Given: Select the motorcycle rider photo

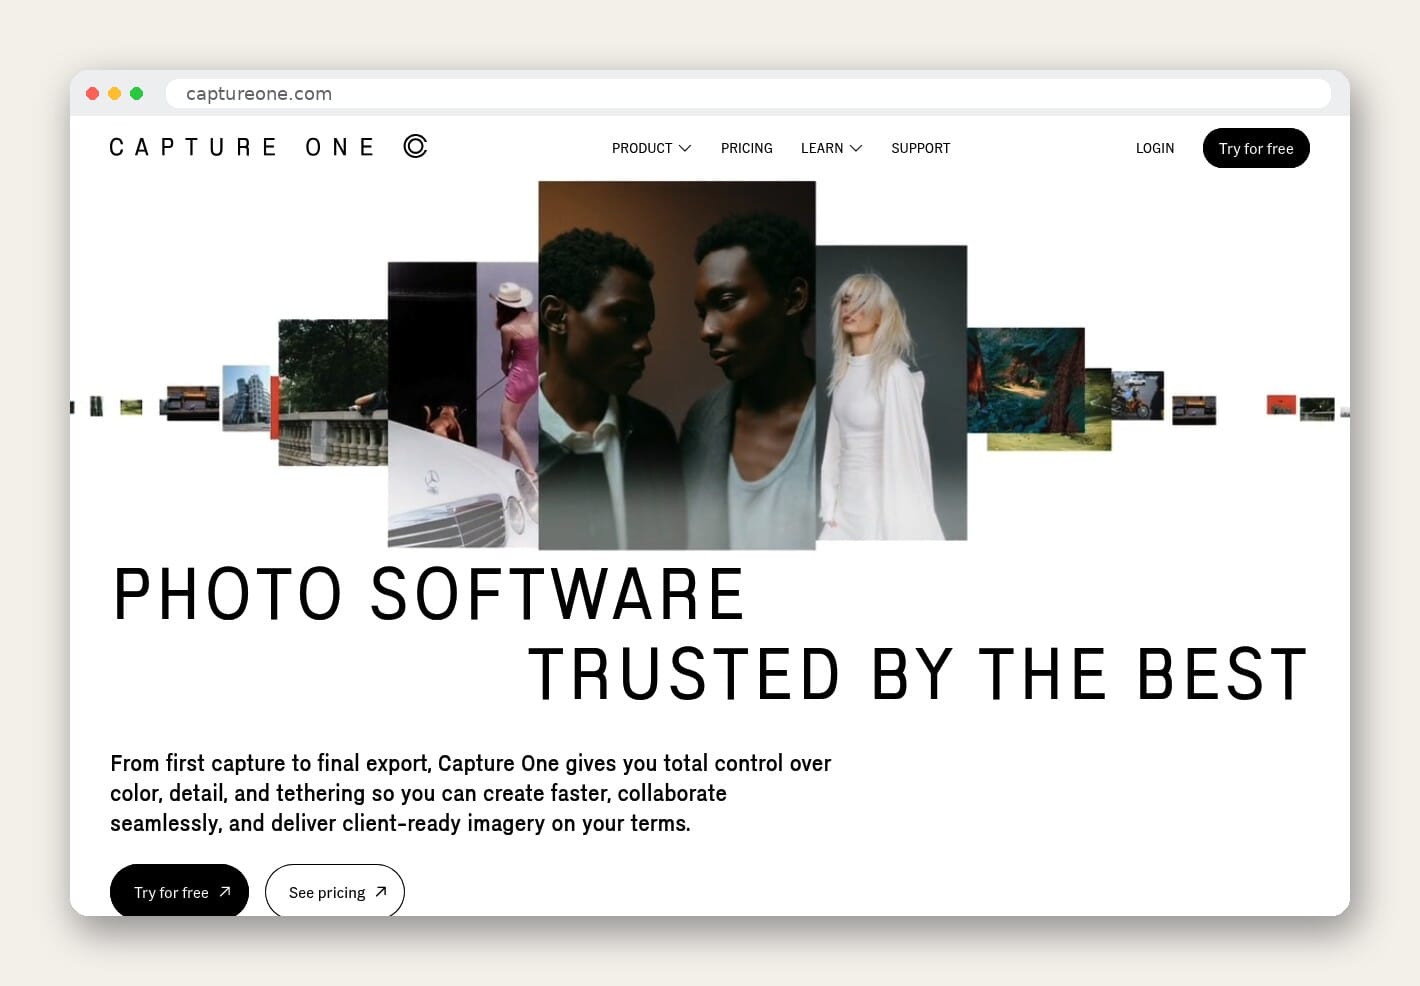Looking at the screenshot, I should point(1137,395).
